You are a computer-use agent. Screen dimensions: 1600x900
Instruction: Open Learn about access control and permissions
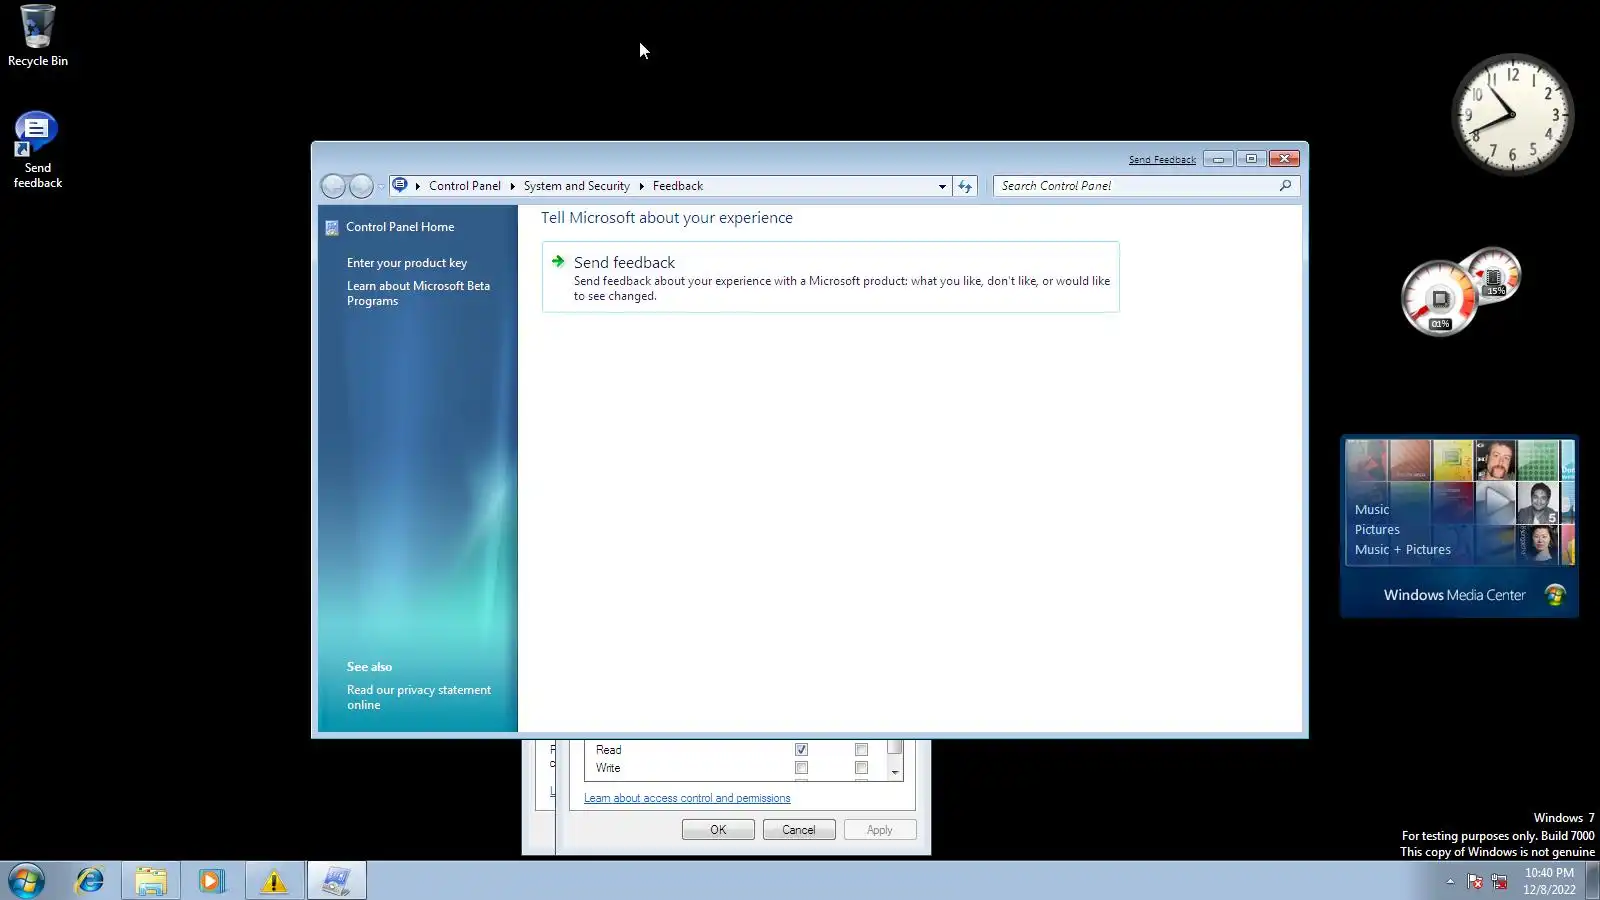[x=687, y=798]
